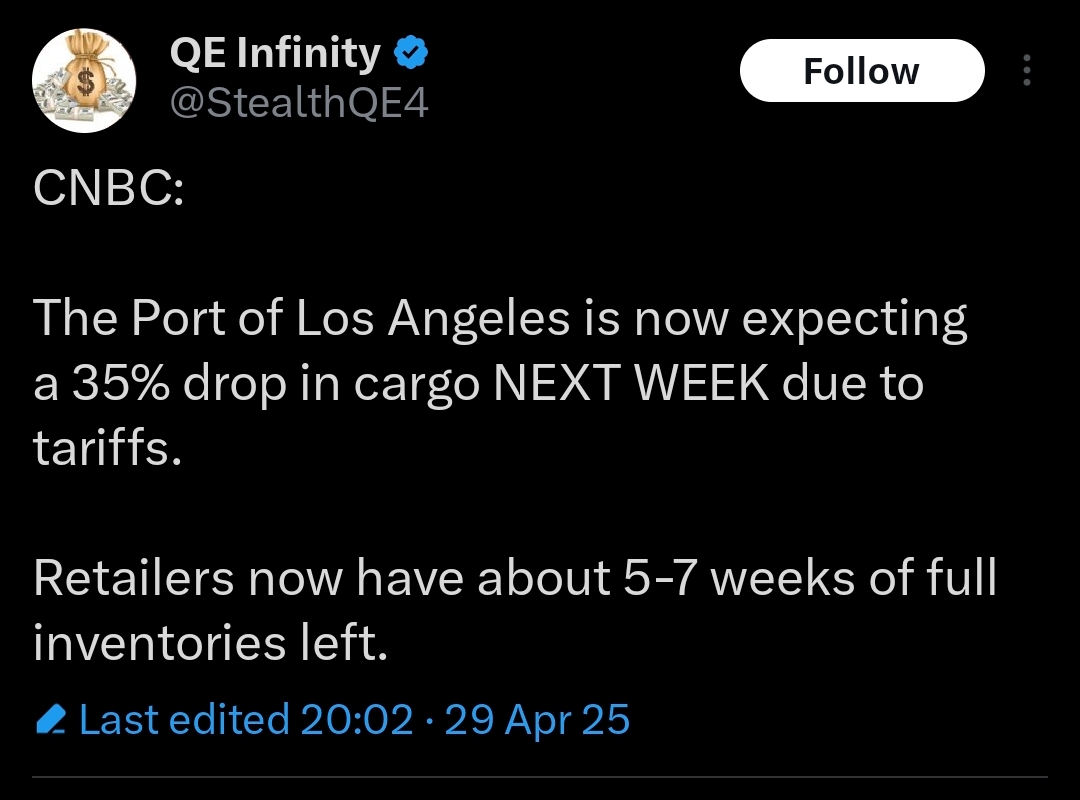Open the QE Infinity display name
1080x800 pixels.
pyautogui.click(x=275, y=53)
